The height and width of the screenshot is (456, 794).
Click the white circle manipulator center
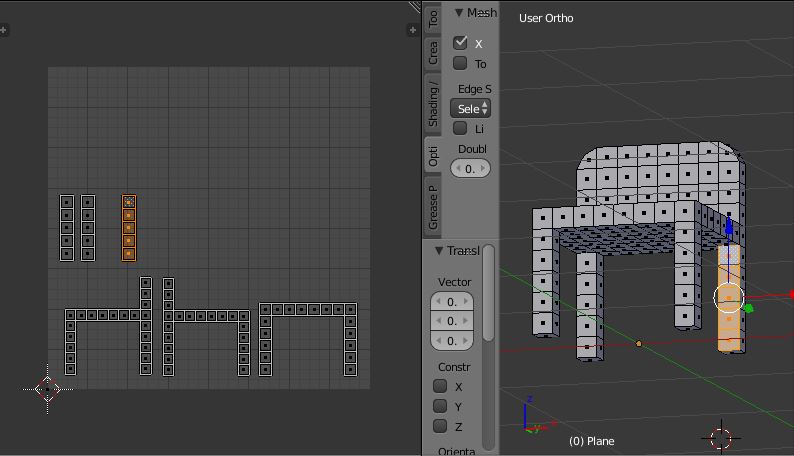728,298
